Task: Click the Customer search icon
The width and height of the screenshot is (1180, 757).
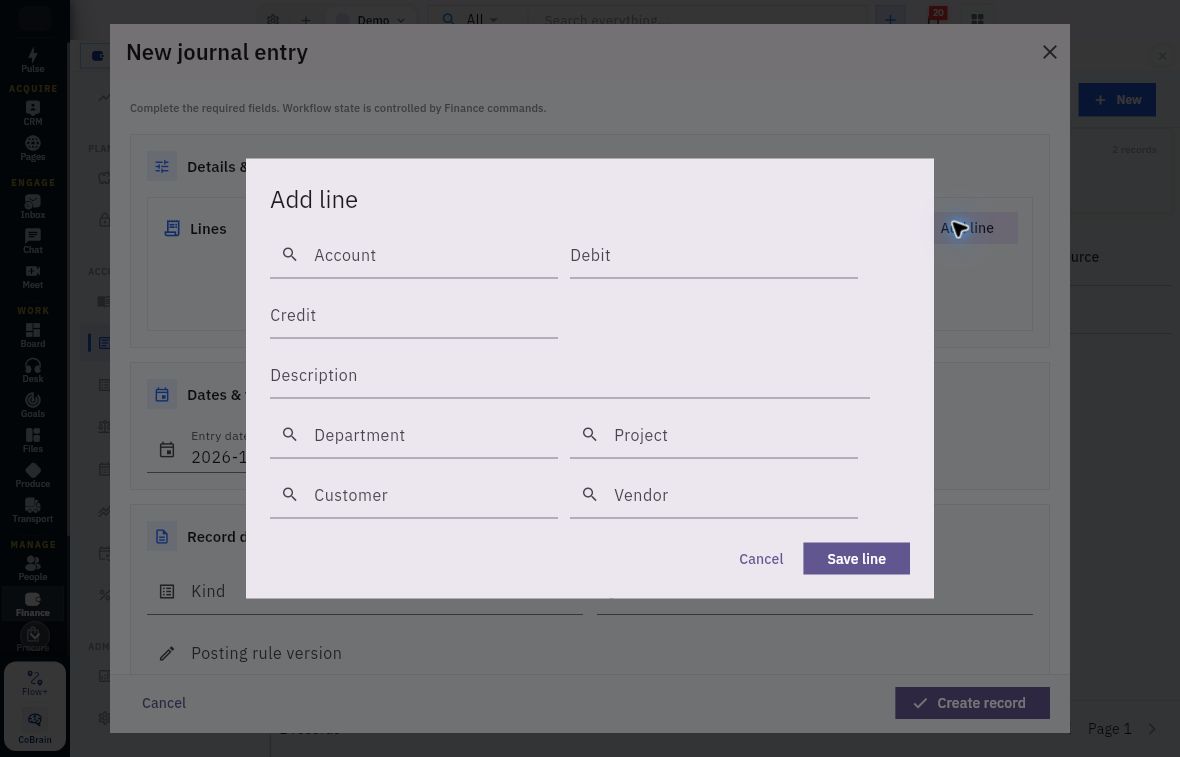Action: tap(289, 494)
